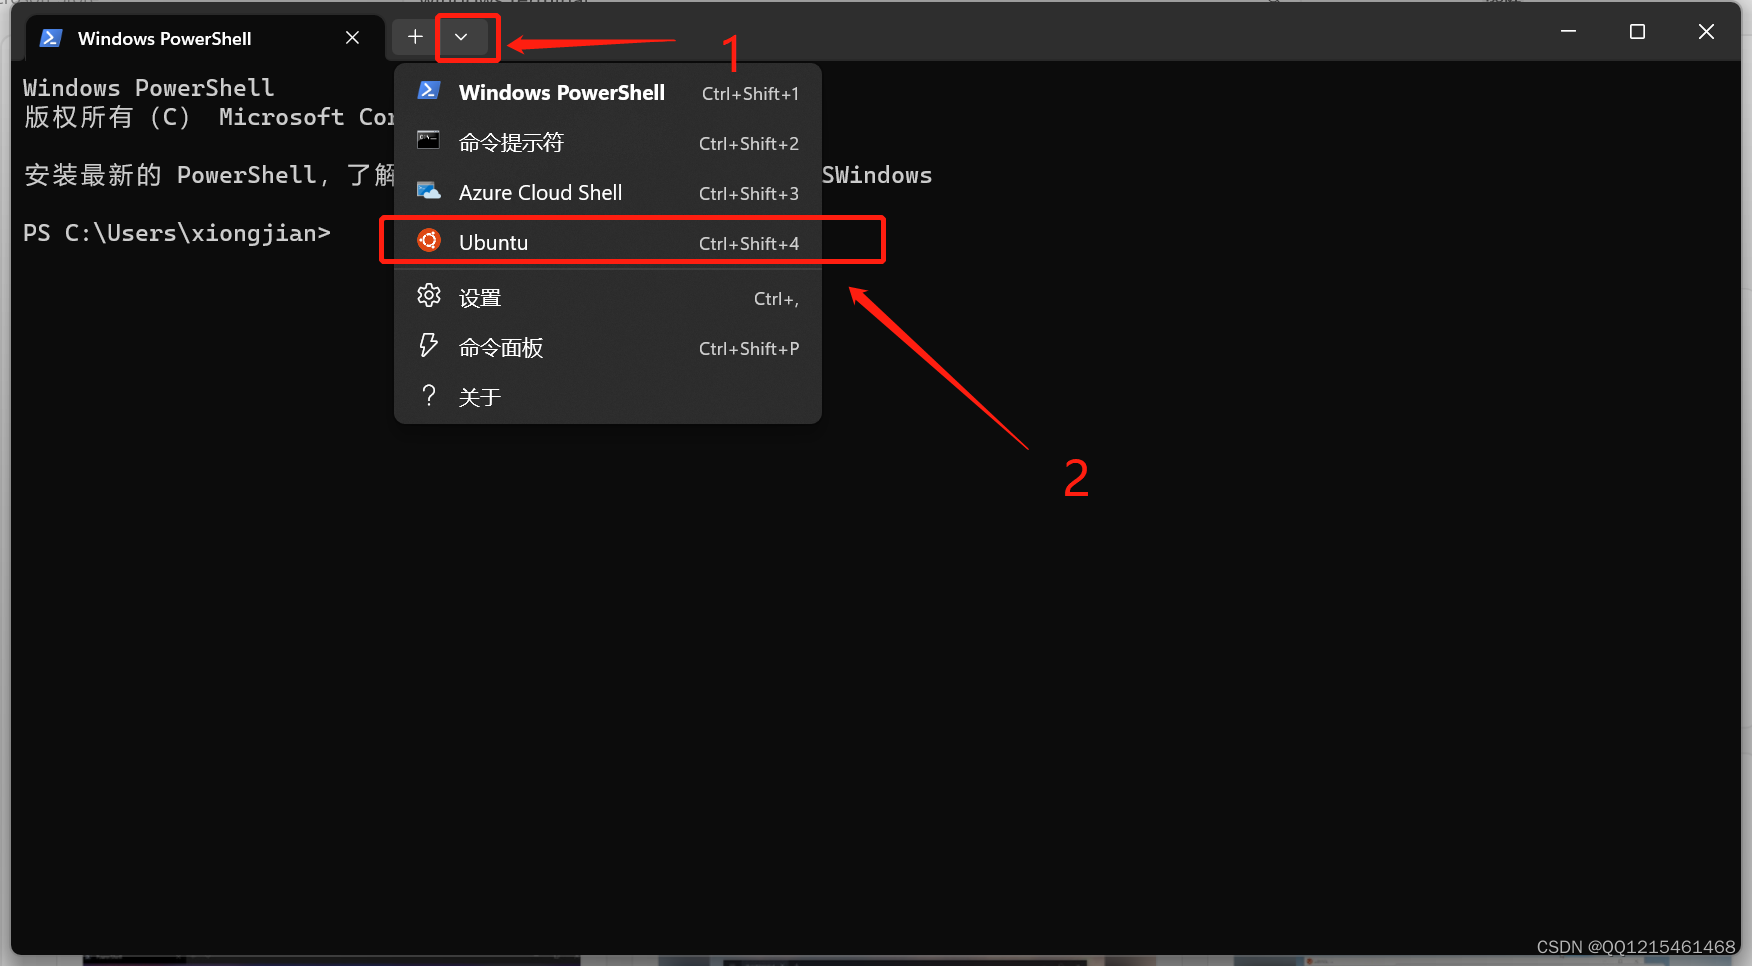This screenshot has height=966, width=1752.
Task: Choose Windows PowerShell from the dropdown menu
Action: click(608, 93)
